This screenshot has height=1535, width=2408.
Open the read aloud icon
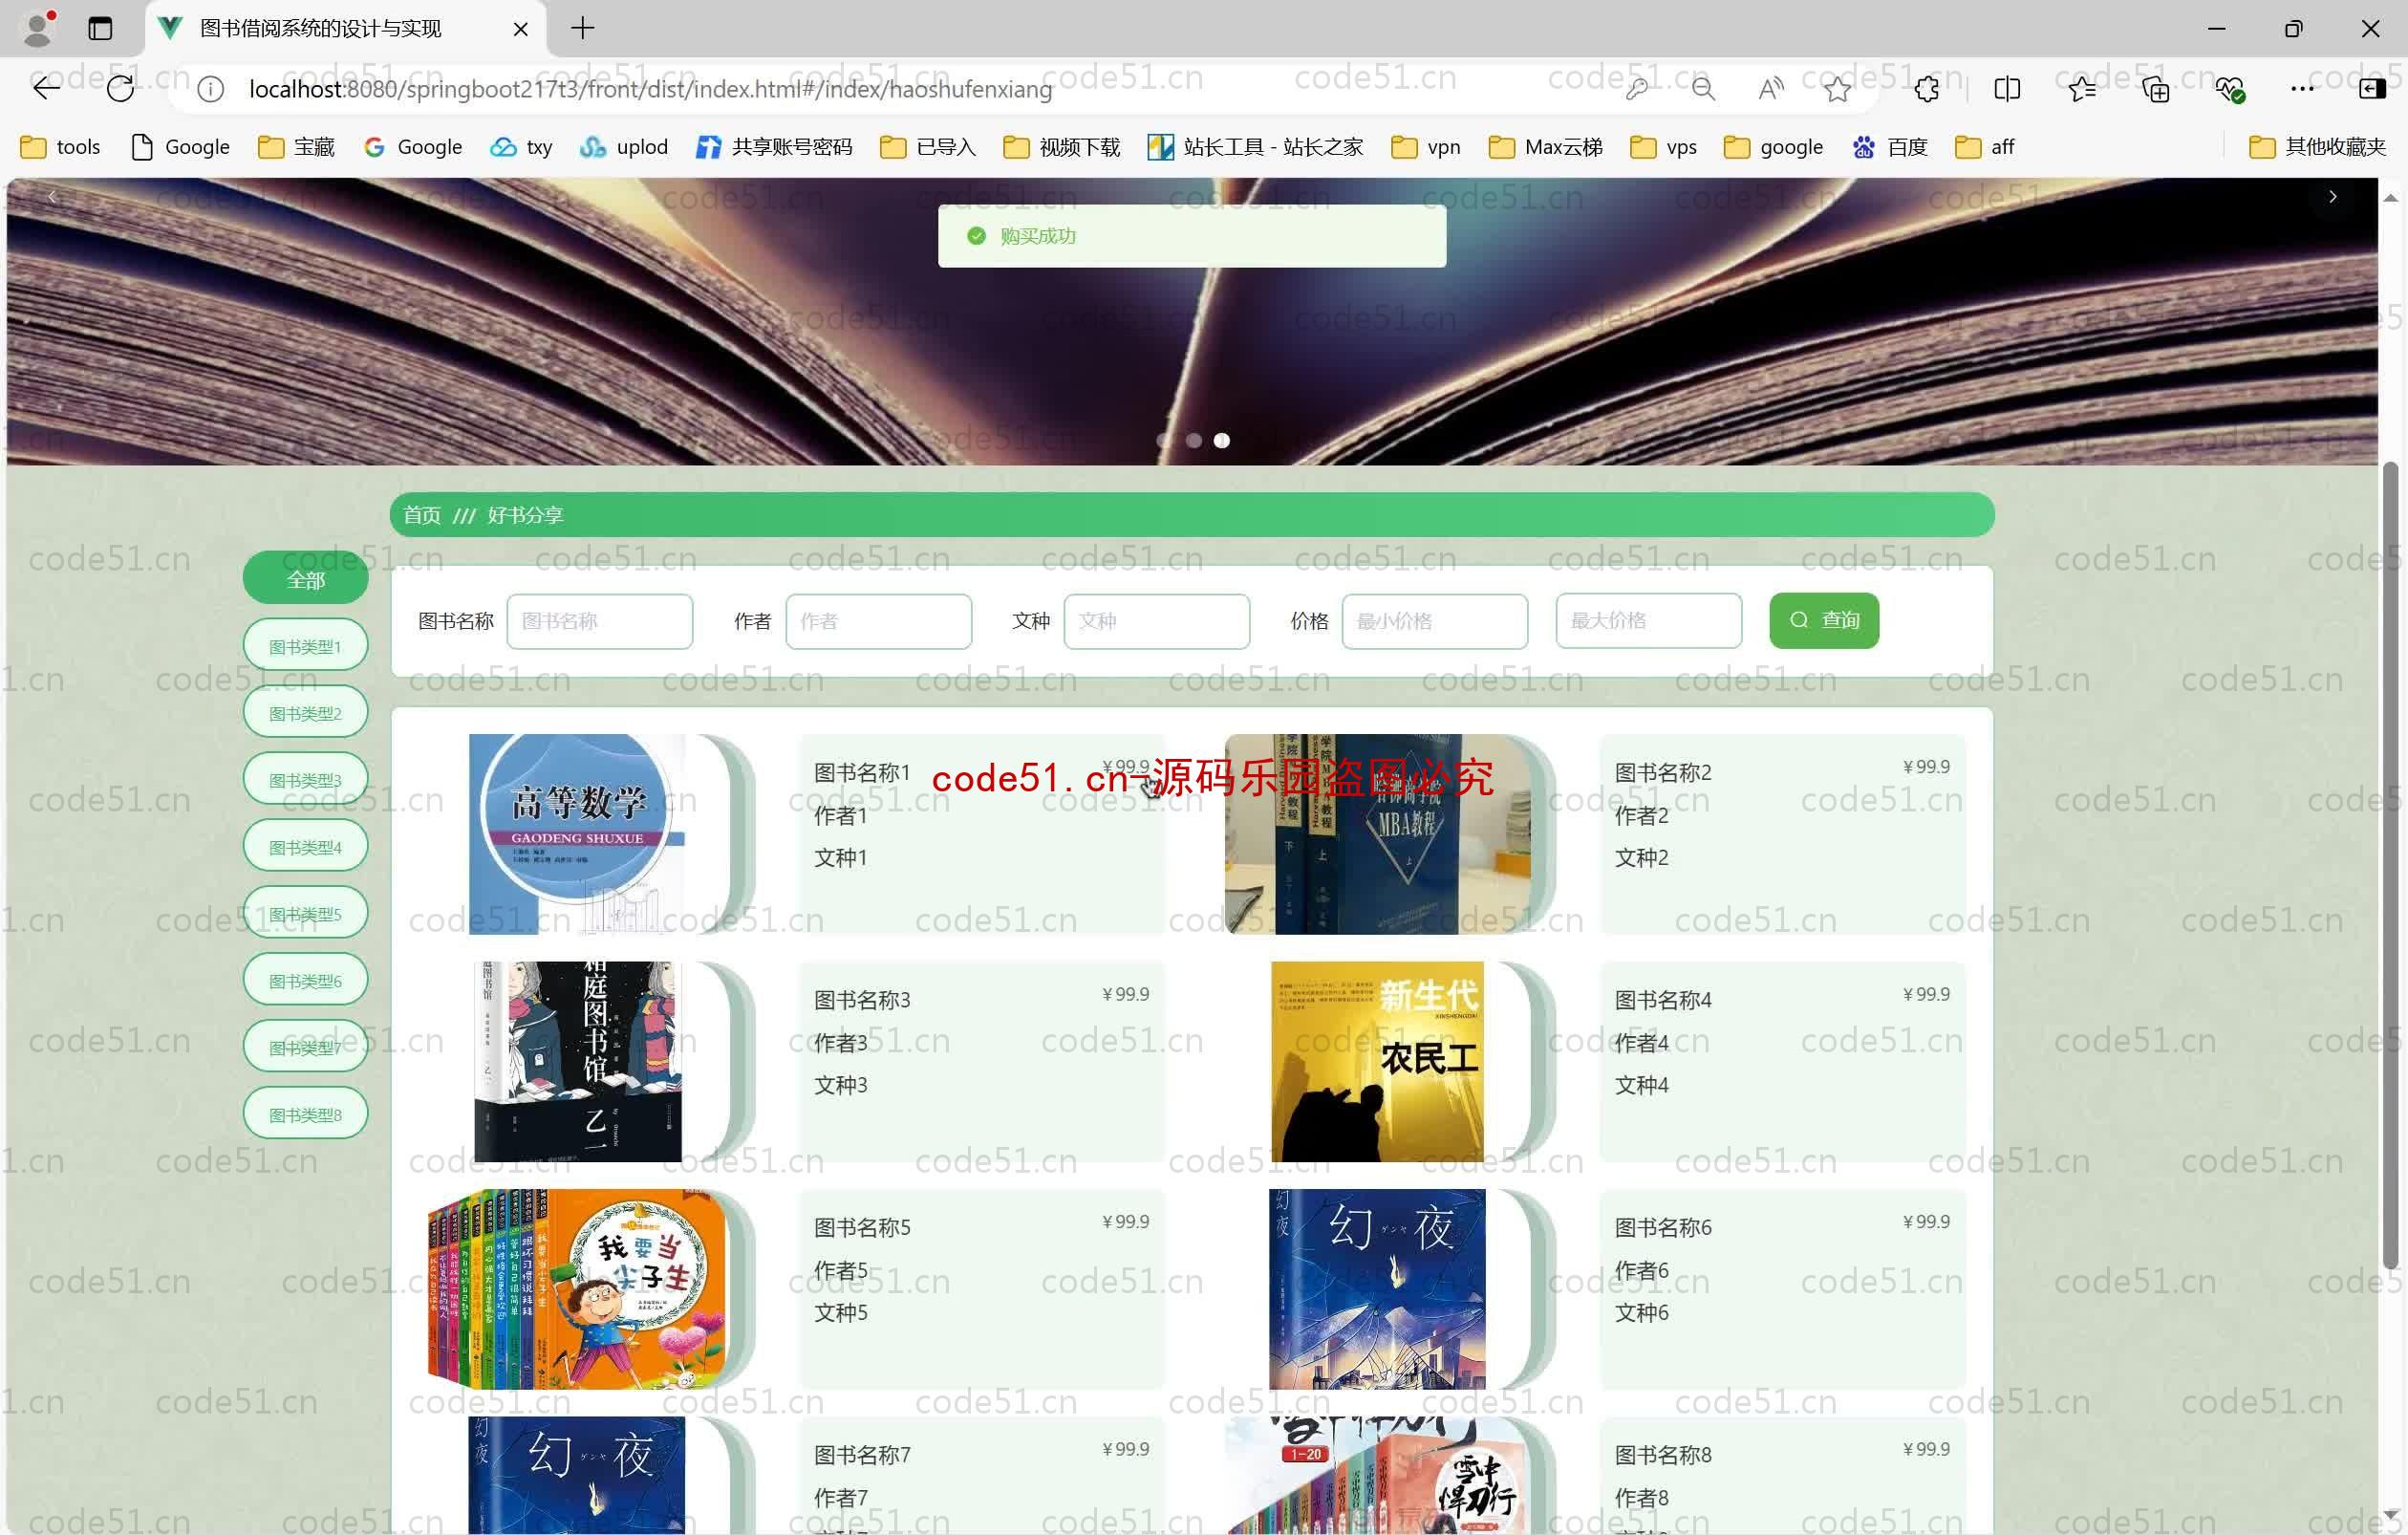point(1770,89)
